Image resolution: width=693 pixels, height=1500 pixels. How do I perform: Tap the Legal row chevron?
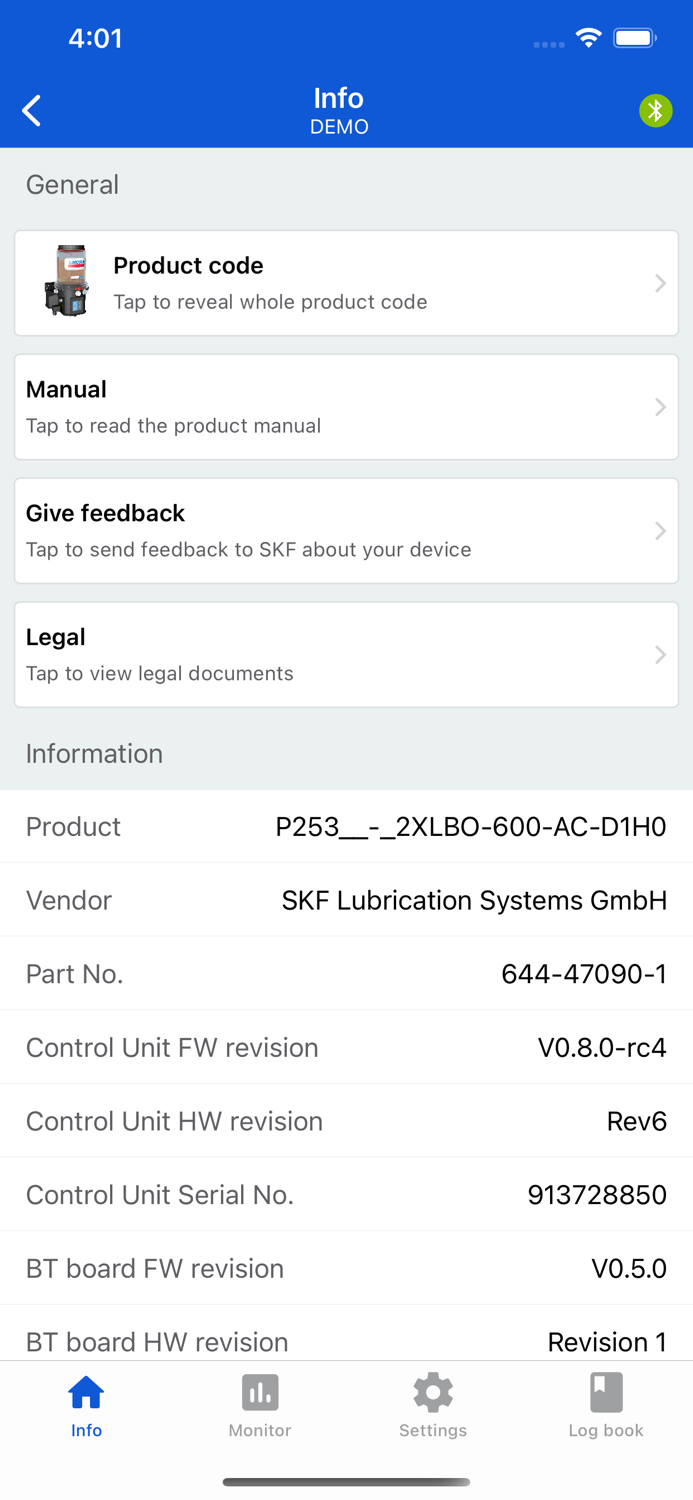(x=660, y=655)
